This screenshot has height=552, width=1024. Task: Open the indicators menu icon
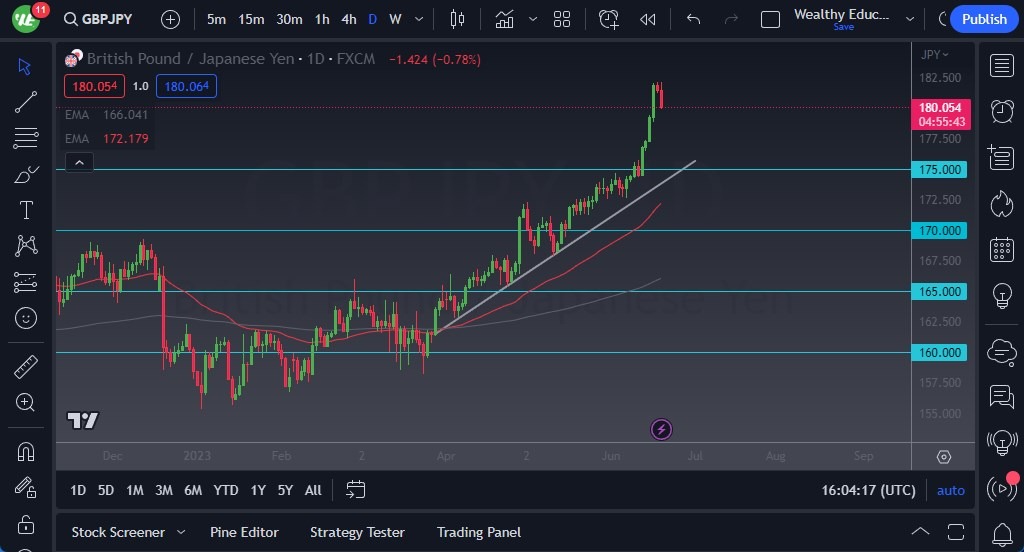click(x=504, y=19)
